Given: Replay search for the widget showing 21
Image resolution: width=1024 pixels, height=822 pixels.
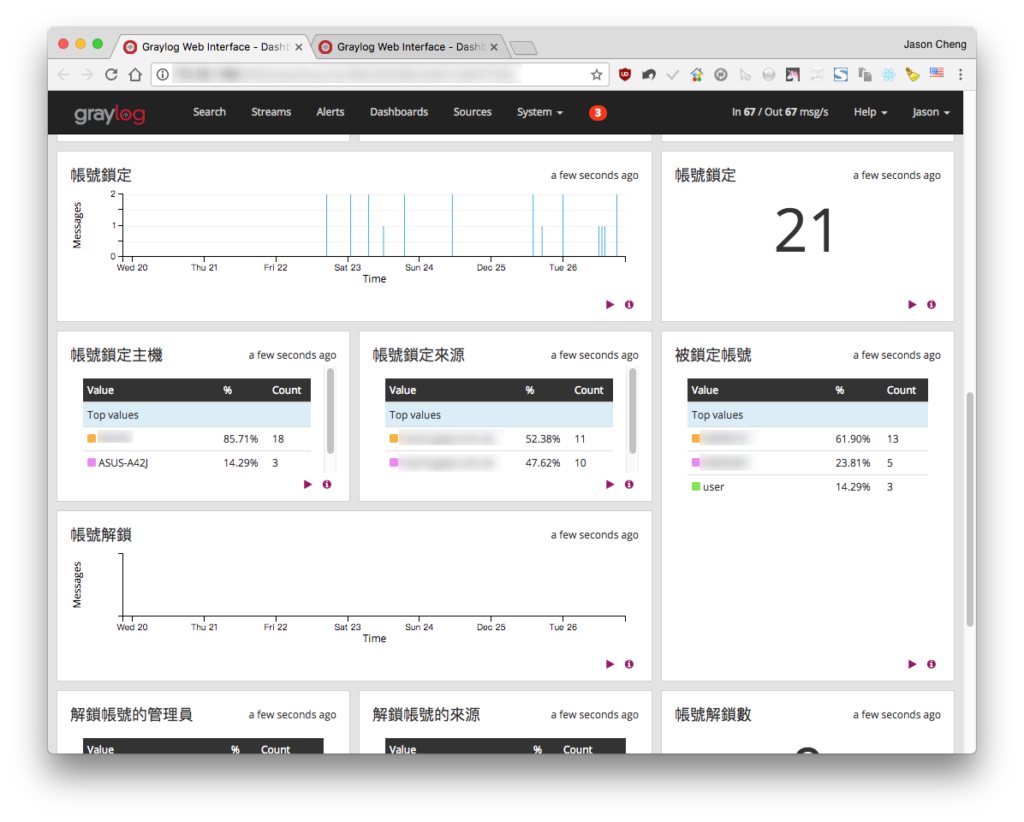Looking at the screenshot, I should (912, 304).
